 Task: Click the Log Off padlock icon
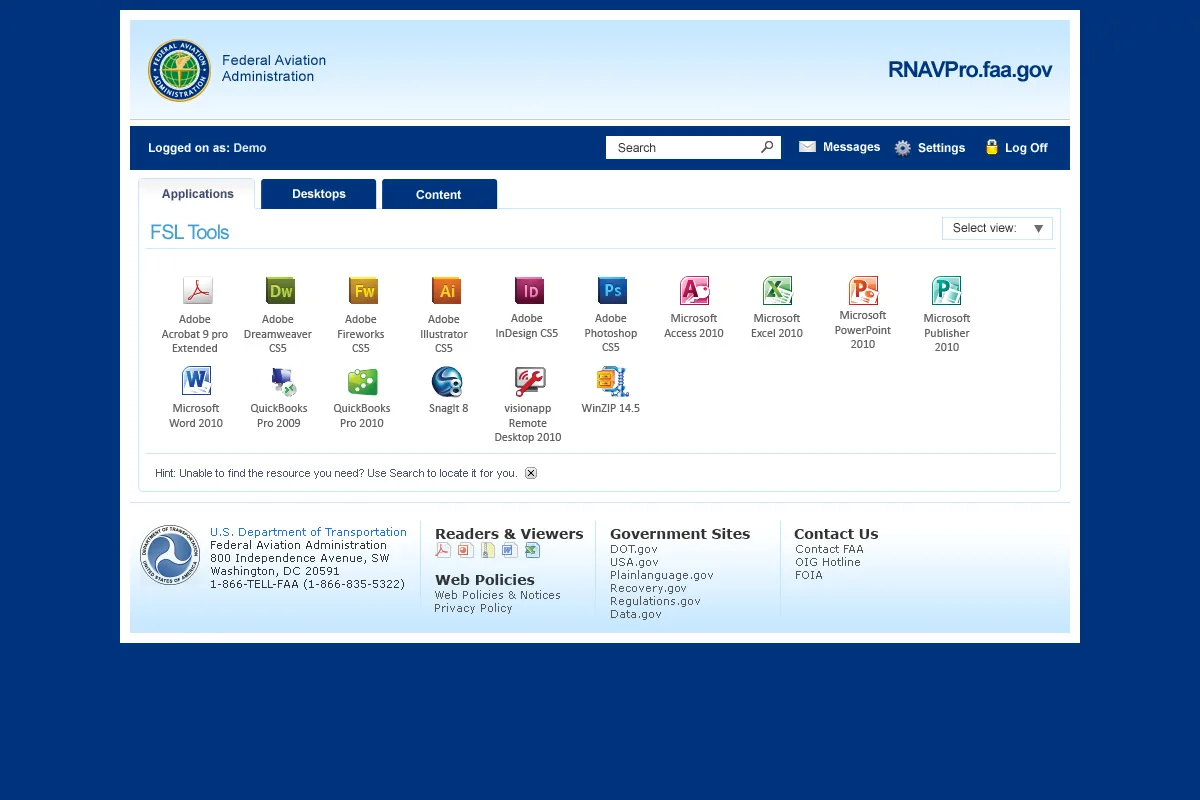992,147
